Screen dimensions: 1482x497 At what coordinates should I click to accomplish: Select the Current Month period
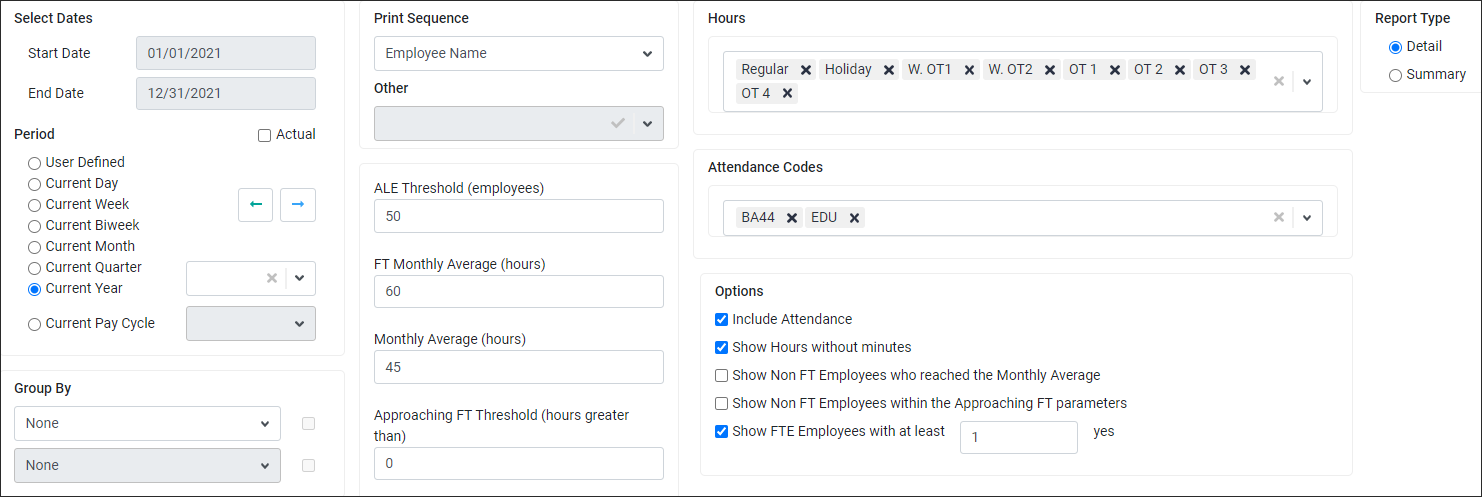pyautogui.click(x=35, y=247)
